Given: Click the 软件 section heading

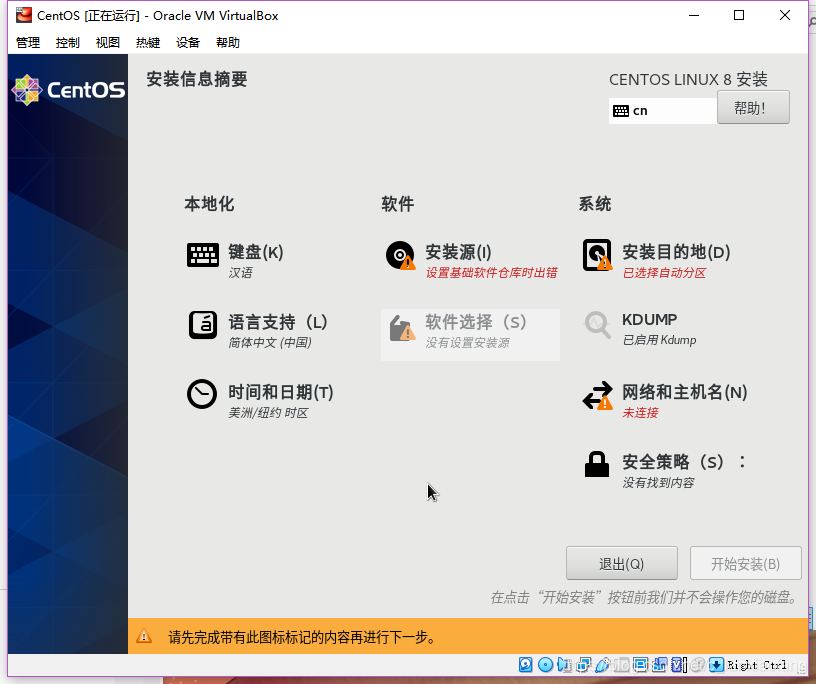Looking at the screenshot, I should tap(398, 204).
